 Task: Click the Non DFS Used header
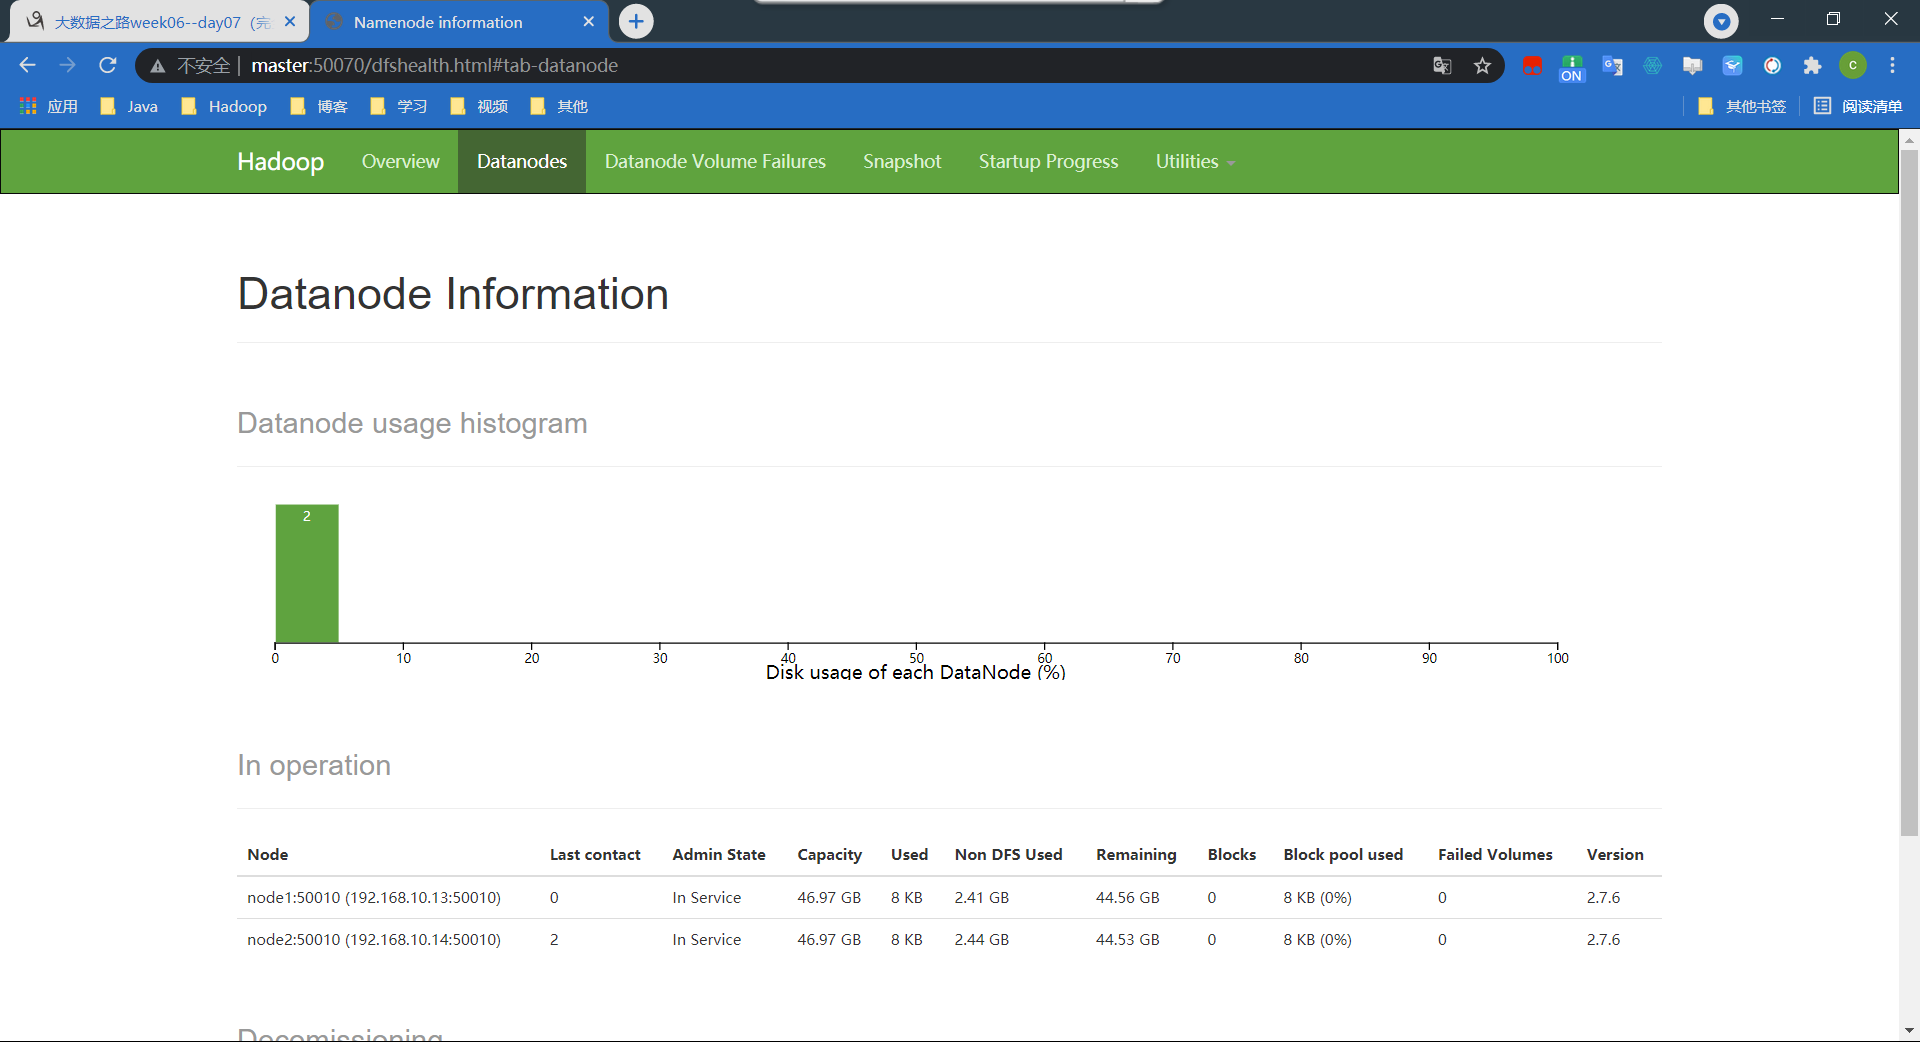click(x=1008, y=854)
